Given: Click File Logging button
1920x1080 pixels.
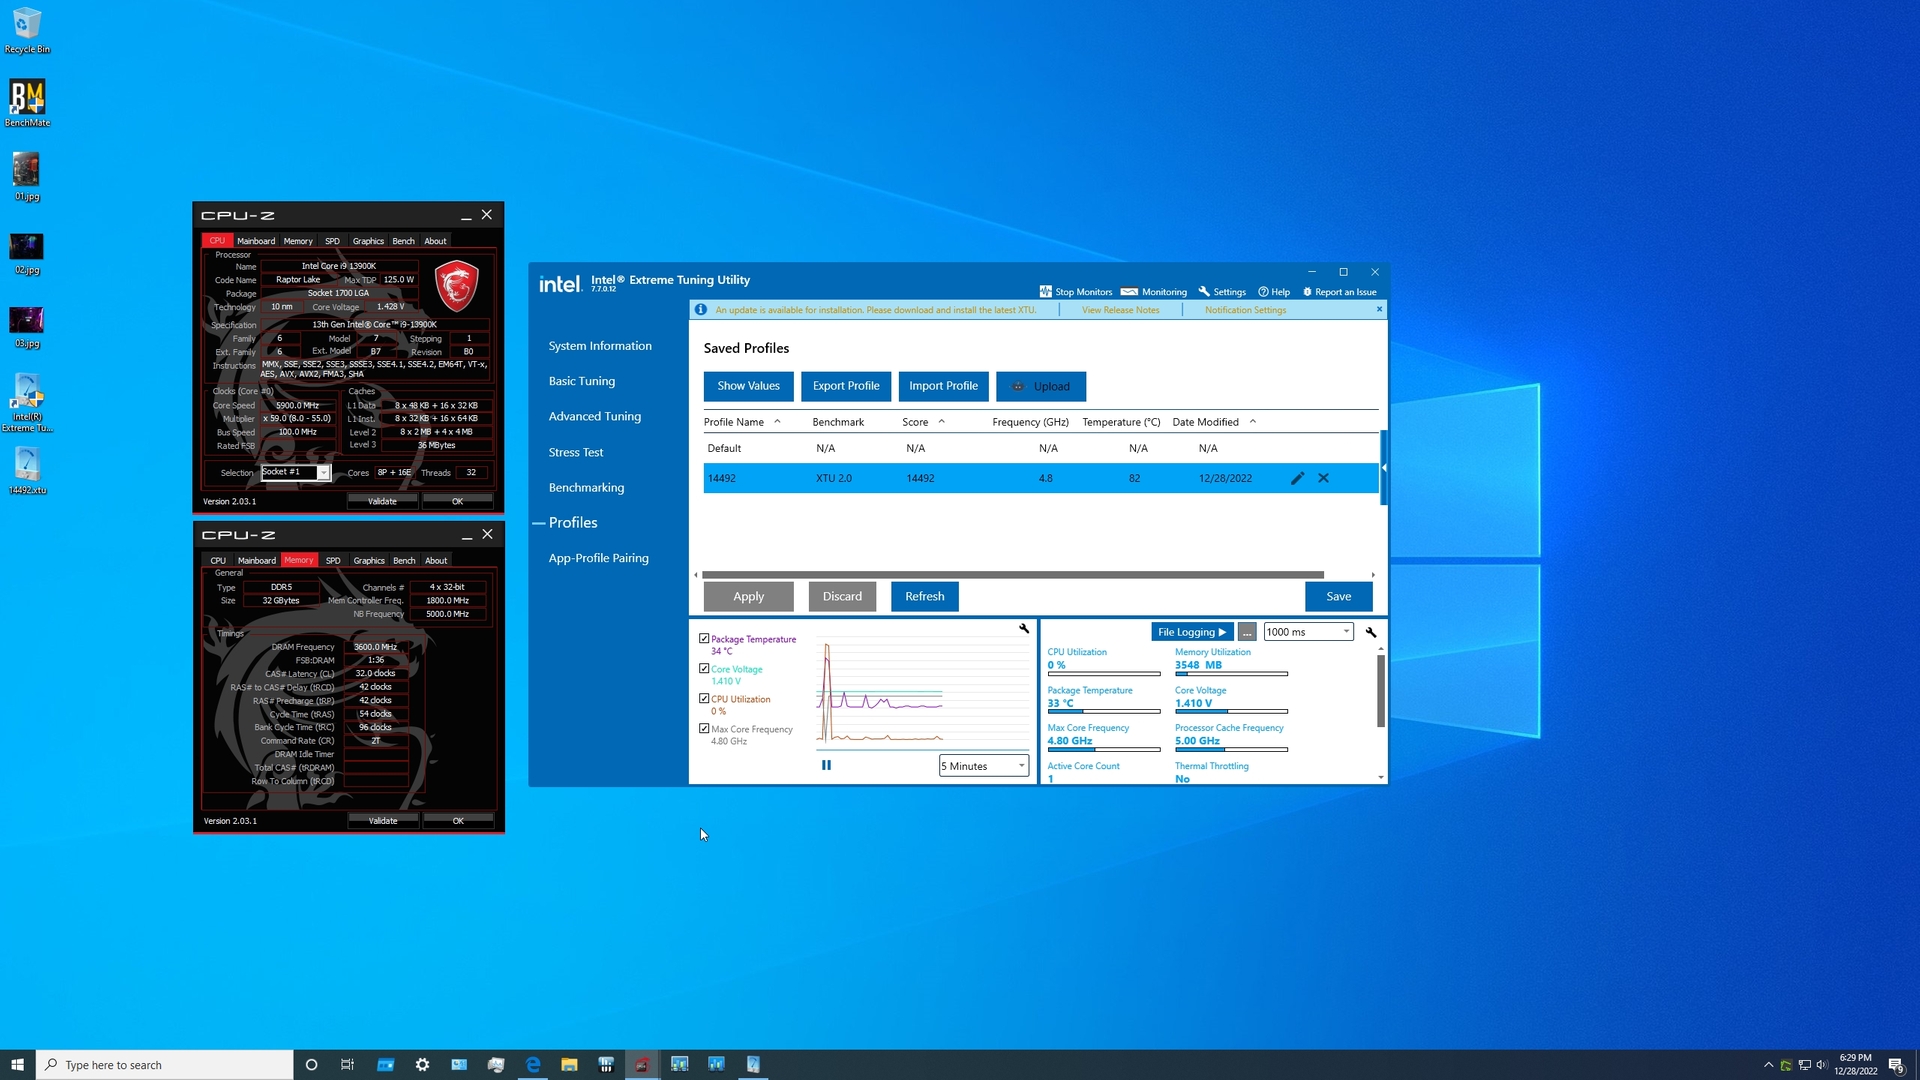Looking at the screenshot, I should point(1192,632).
